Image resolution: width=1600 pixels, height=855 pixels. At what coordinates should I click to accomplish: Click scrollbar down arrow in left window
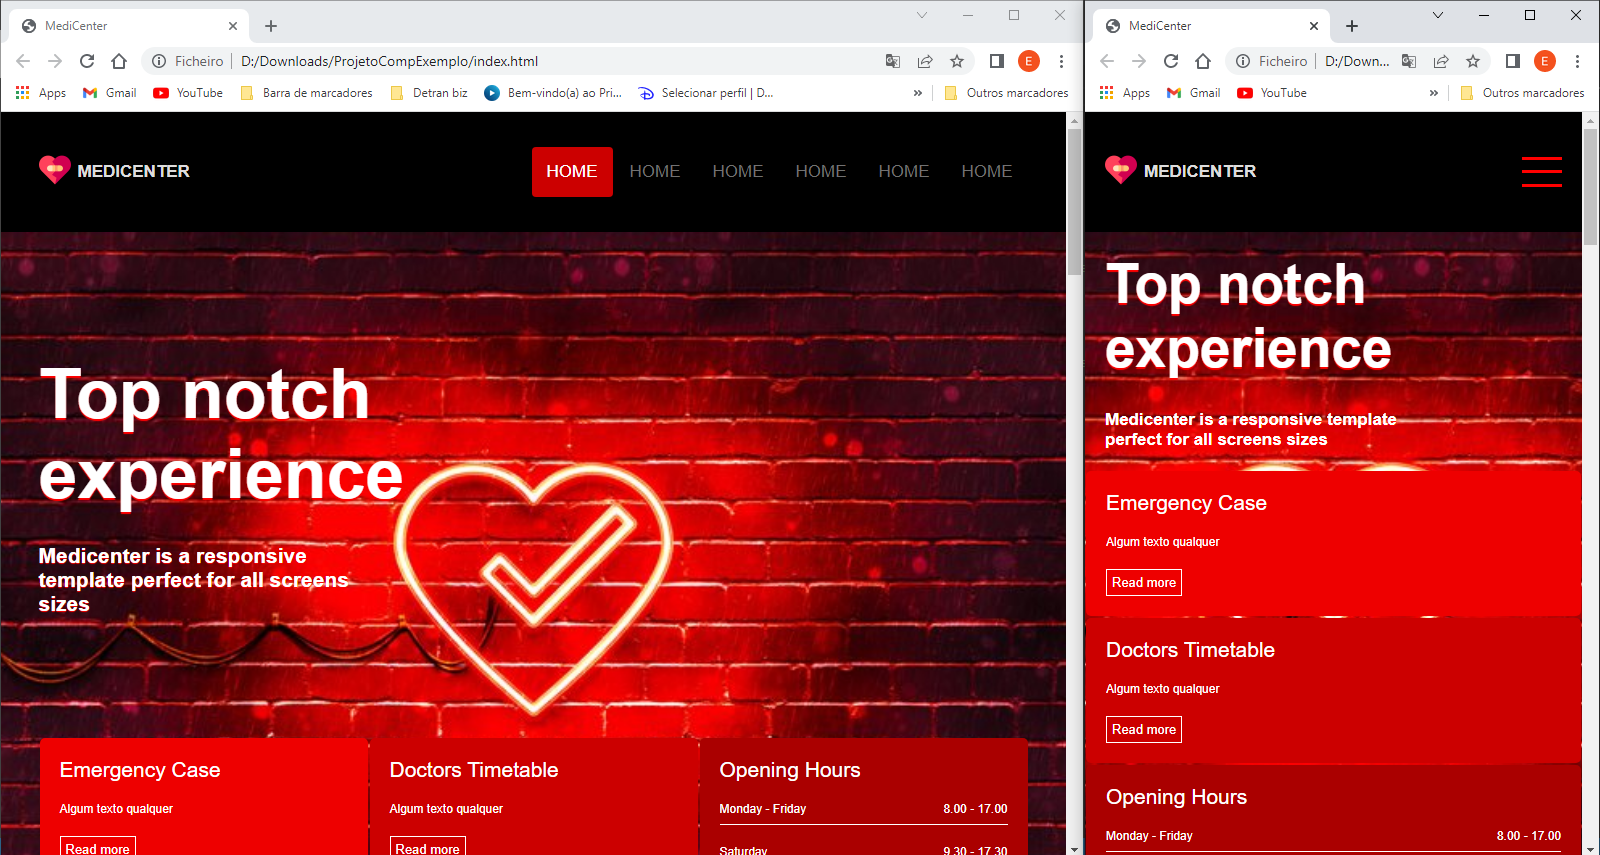(1074, 849)
